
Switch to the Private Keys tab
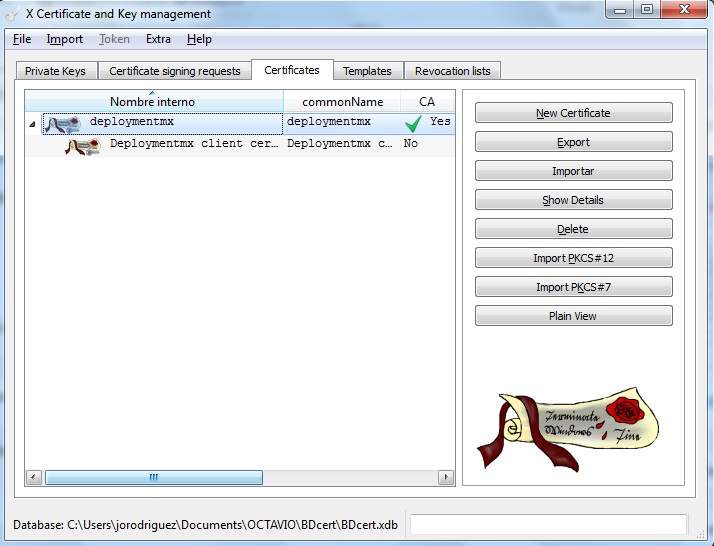(x=55, y=71)
